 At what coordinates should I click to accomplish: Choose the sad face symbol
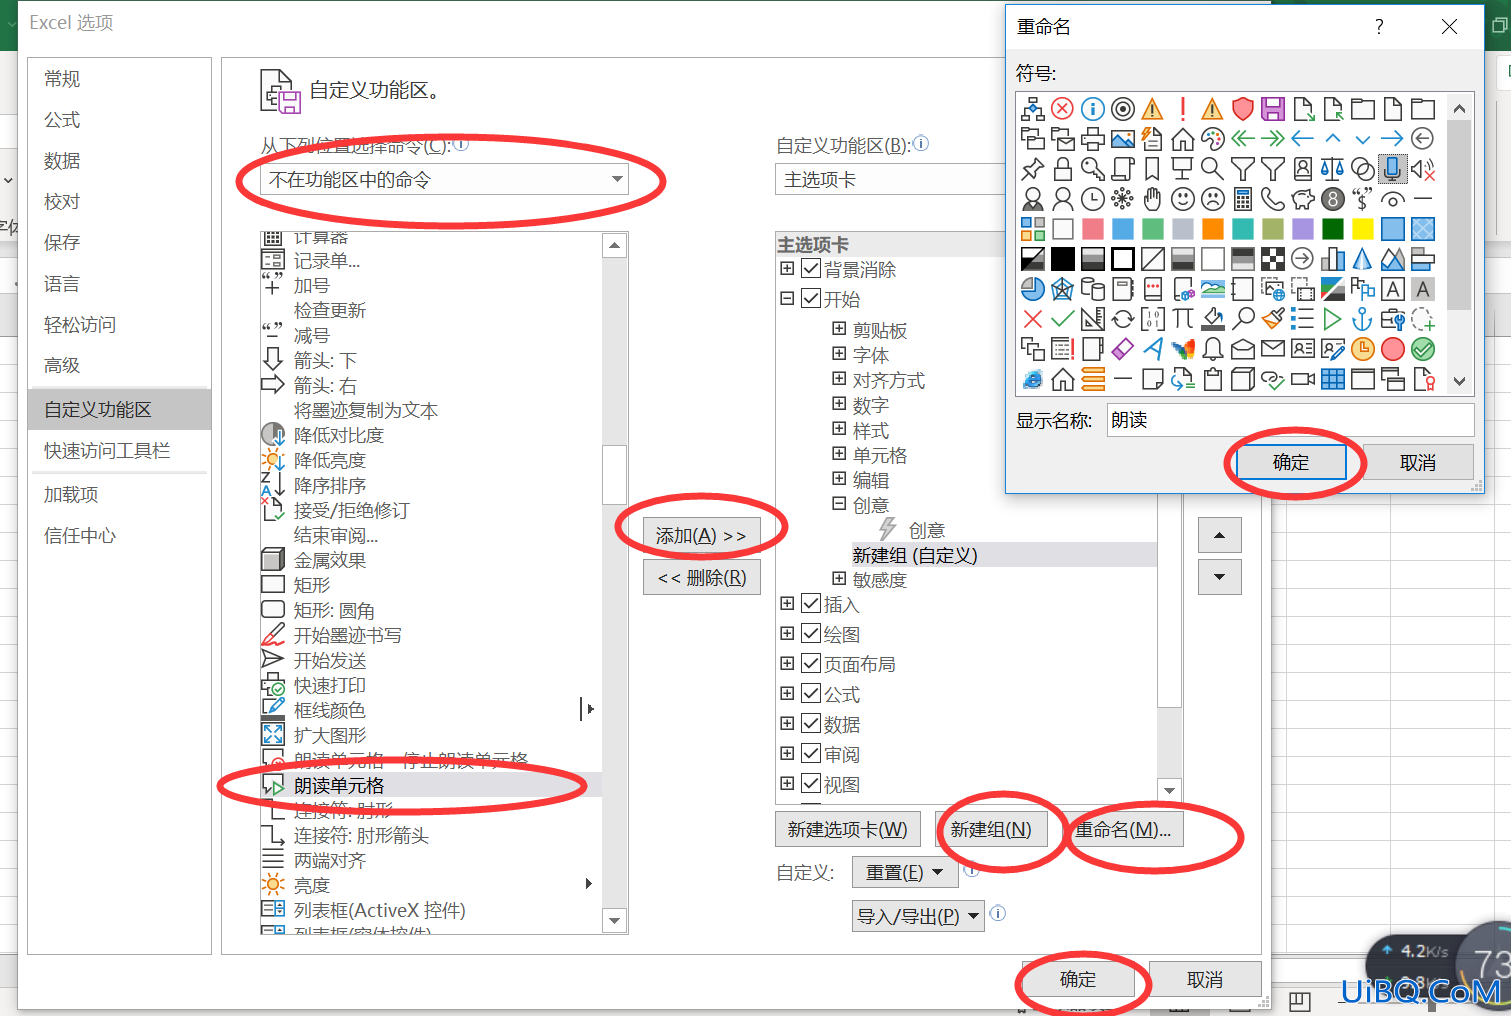pyautogui.click(x=1213, y=199)
